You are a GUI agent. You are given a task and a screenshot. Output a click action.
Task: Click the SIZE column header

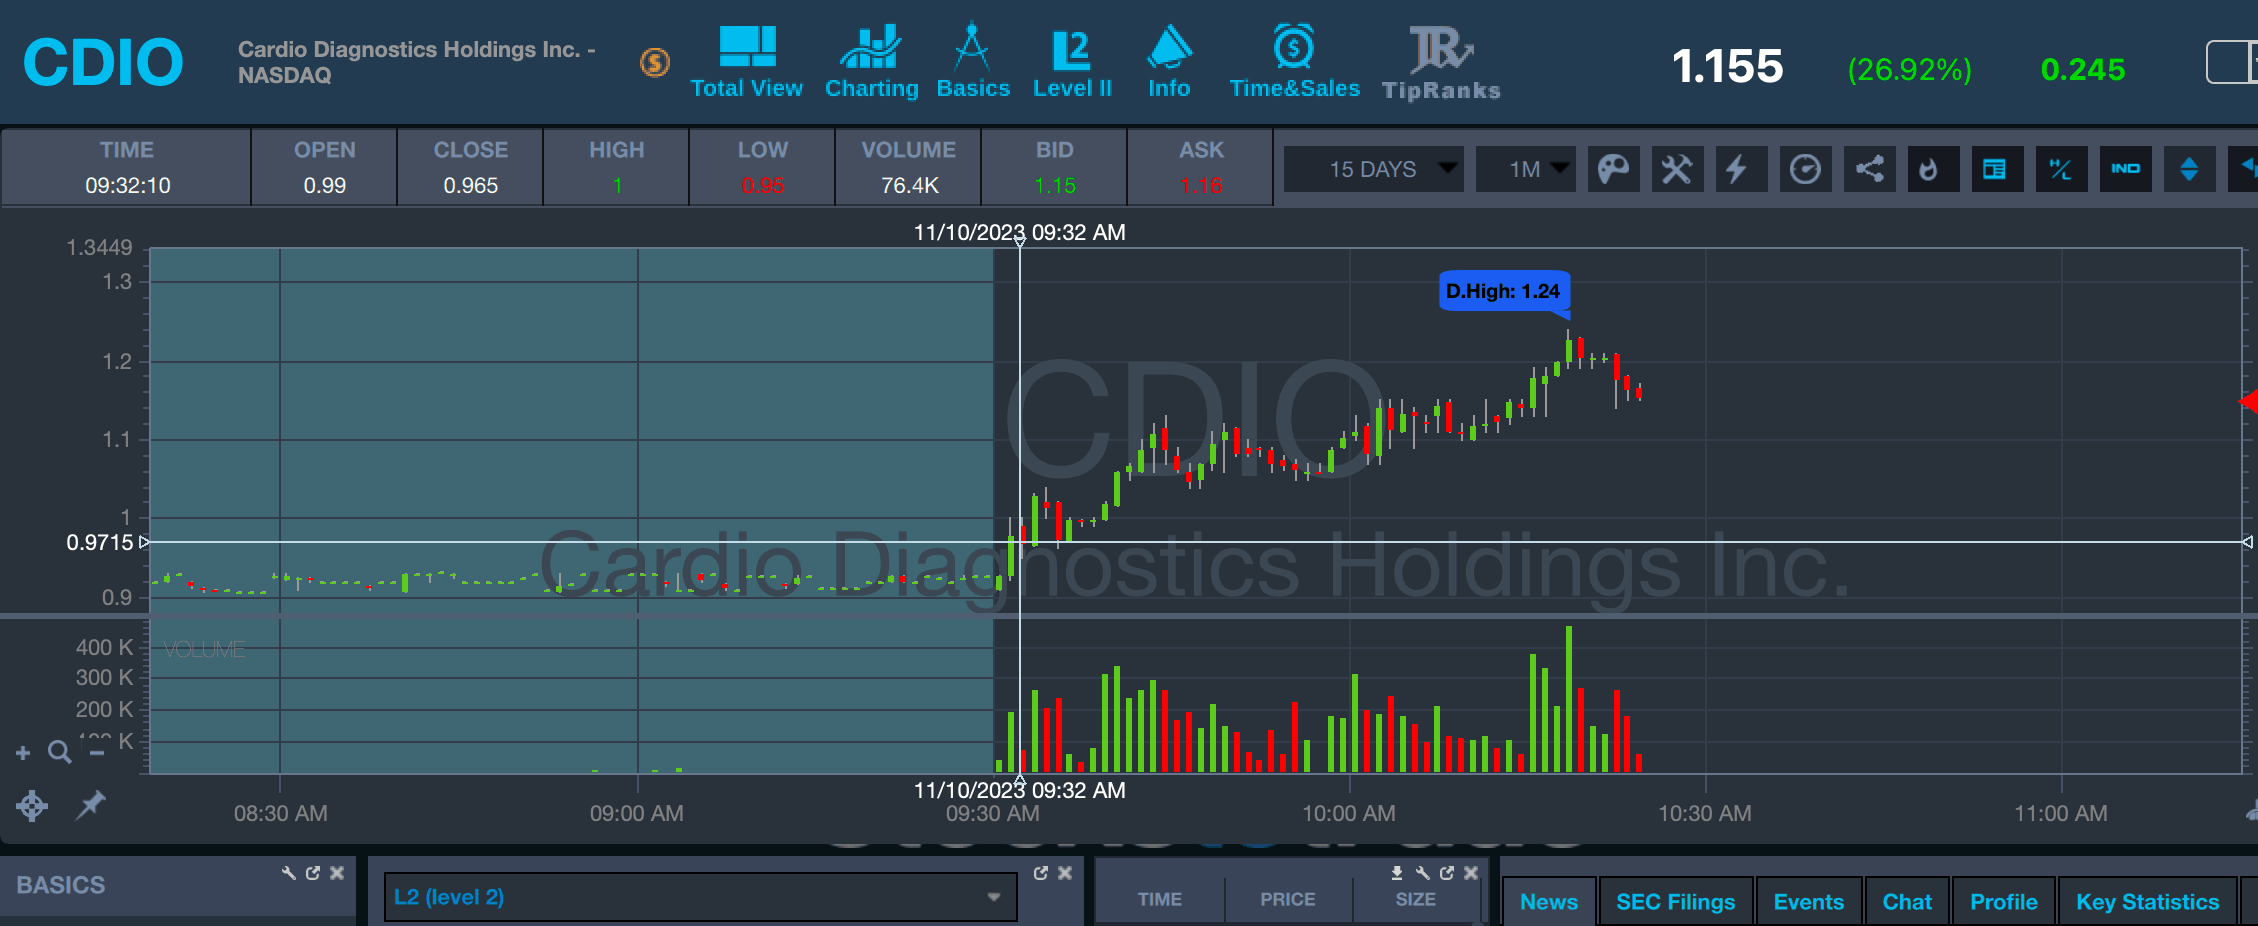(1416, 899)
